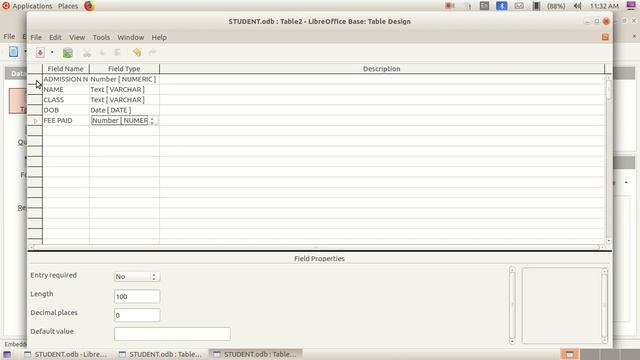This screenshot has height=360, width=640.
Task: Click the red recording indicator icon in top panel
Action: point(450,6)
